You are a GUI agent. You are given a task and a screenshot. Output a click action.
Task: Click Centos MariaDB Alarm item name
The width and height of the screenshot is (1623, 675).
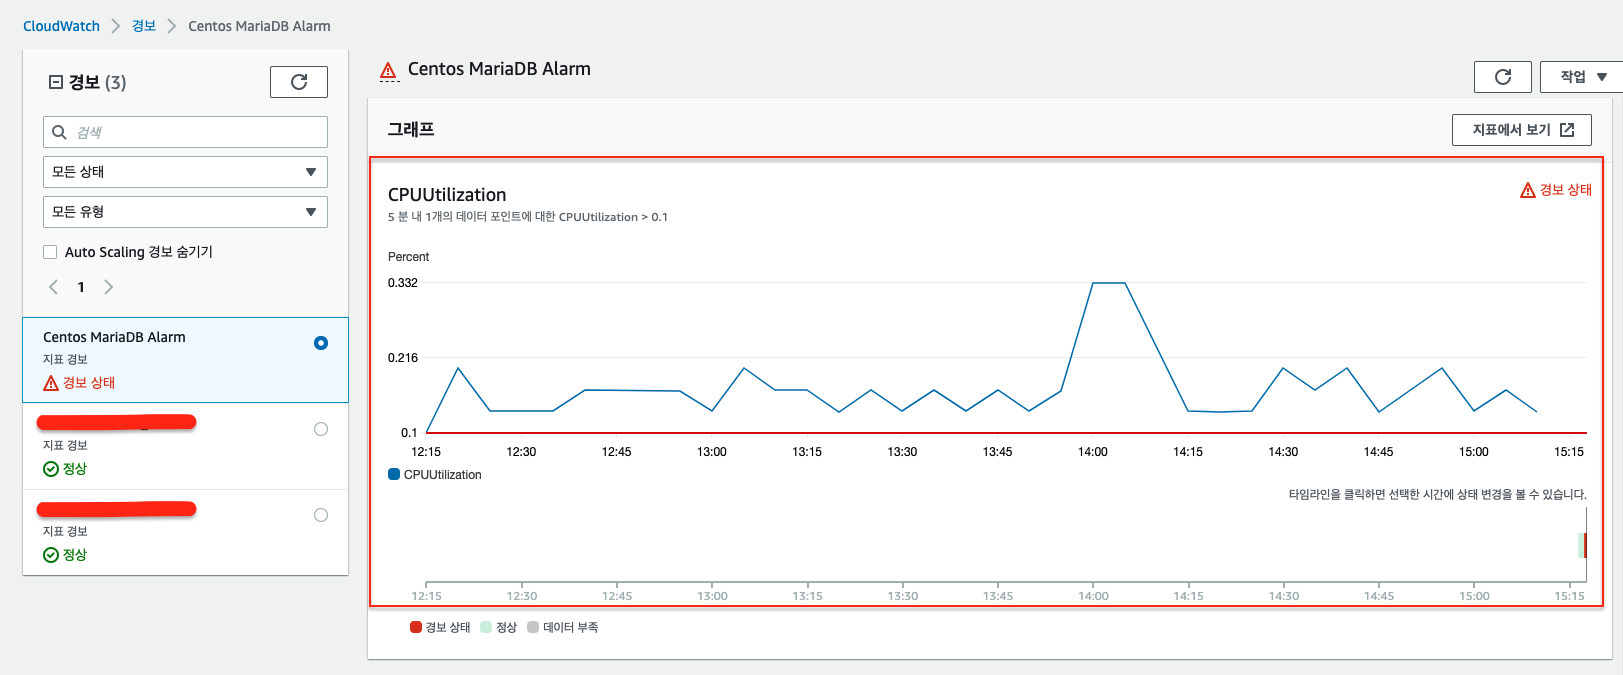pos(114,337)
